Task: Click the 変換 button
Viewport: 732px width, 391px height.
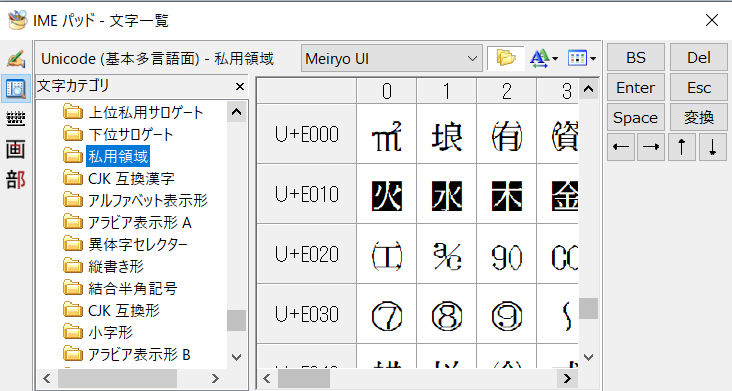Action: (699, 117)
